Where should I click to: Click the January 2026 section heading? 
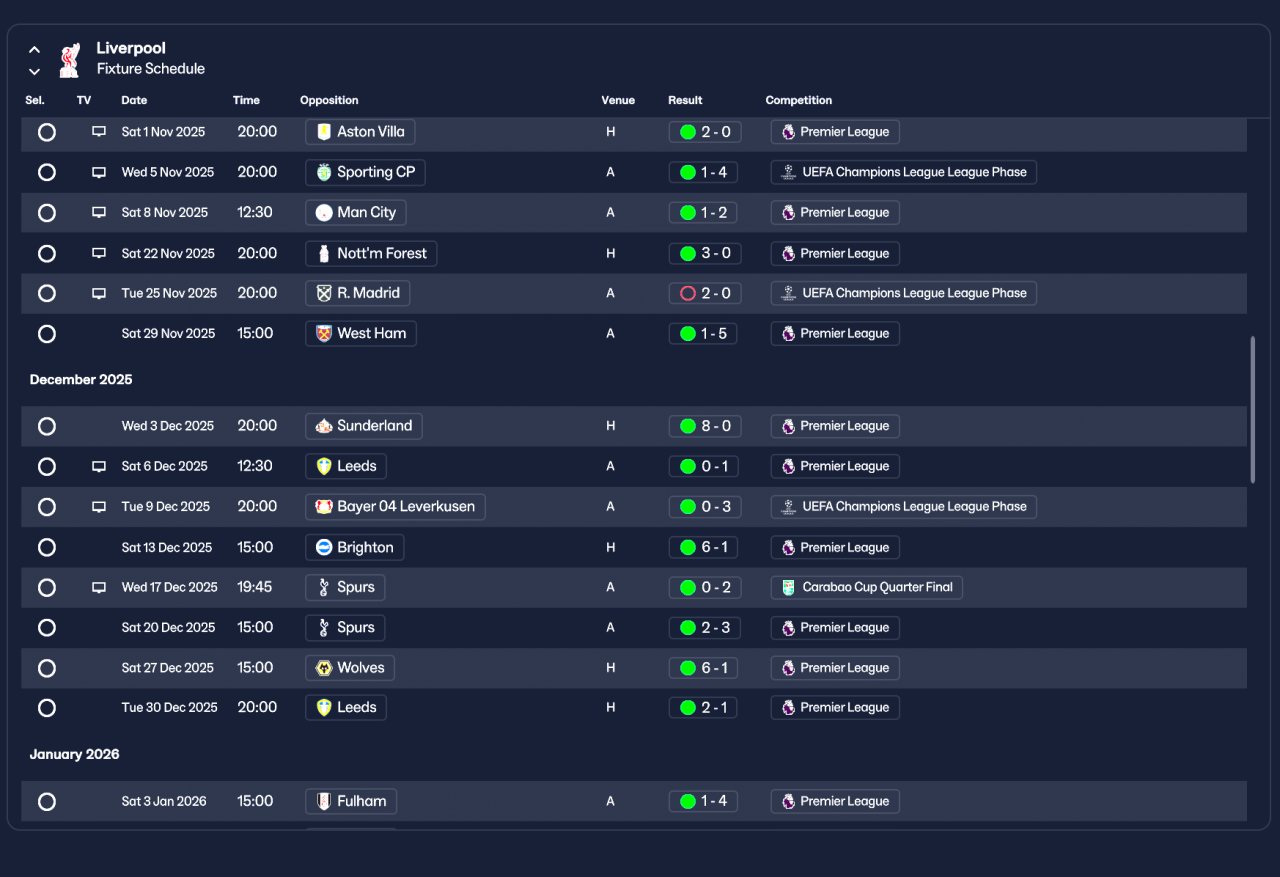[74, 754]
